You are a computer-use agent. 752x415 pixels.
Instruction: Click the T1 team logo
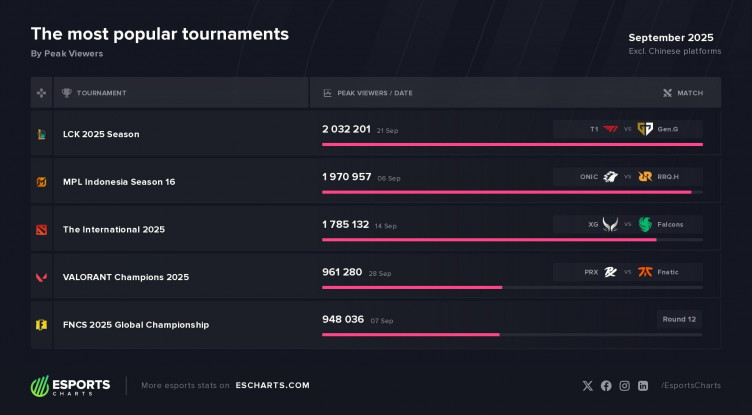(x=611, y=129)
